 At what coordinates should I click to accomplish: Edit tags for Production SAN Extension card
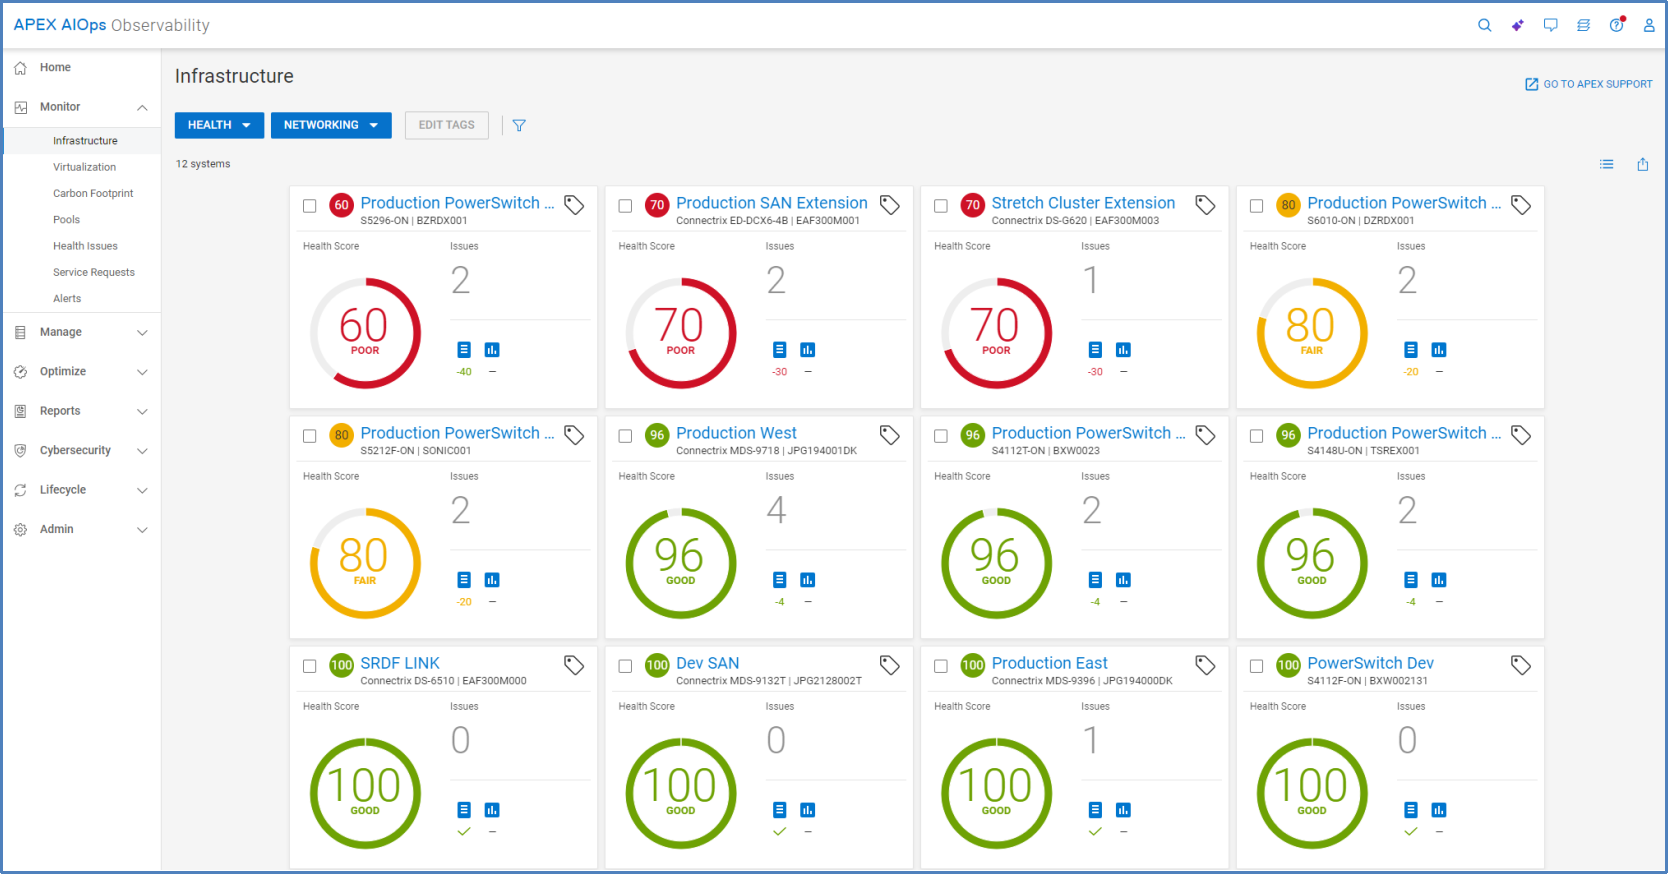[889, 205]
